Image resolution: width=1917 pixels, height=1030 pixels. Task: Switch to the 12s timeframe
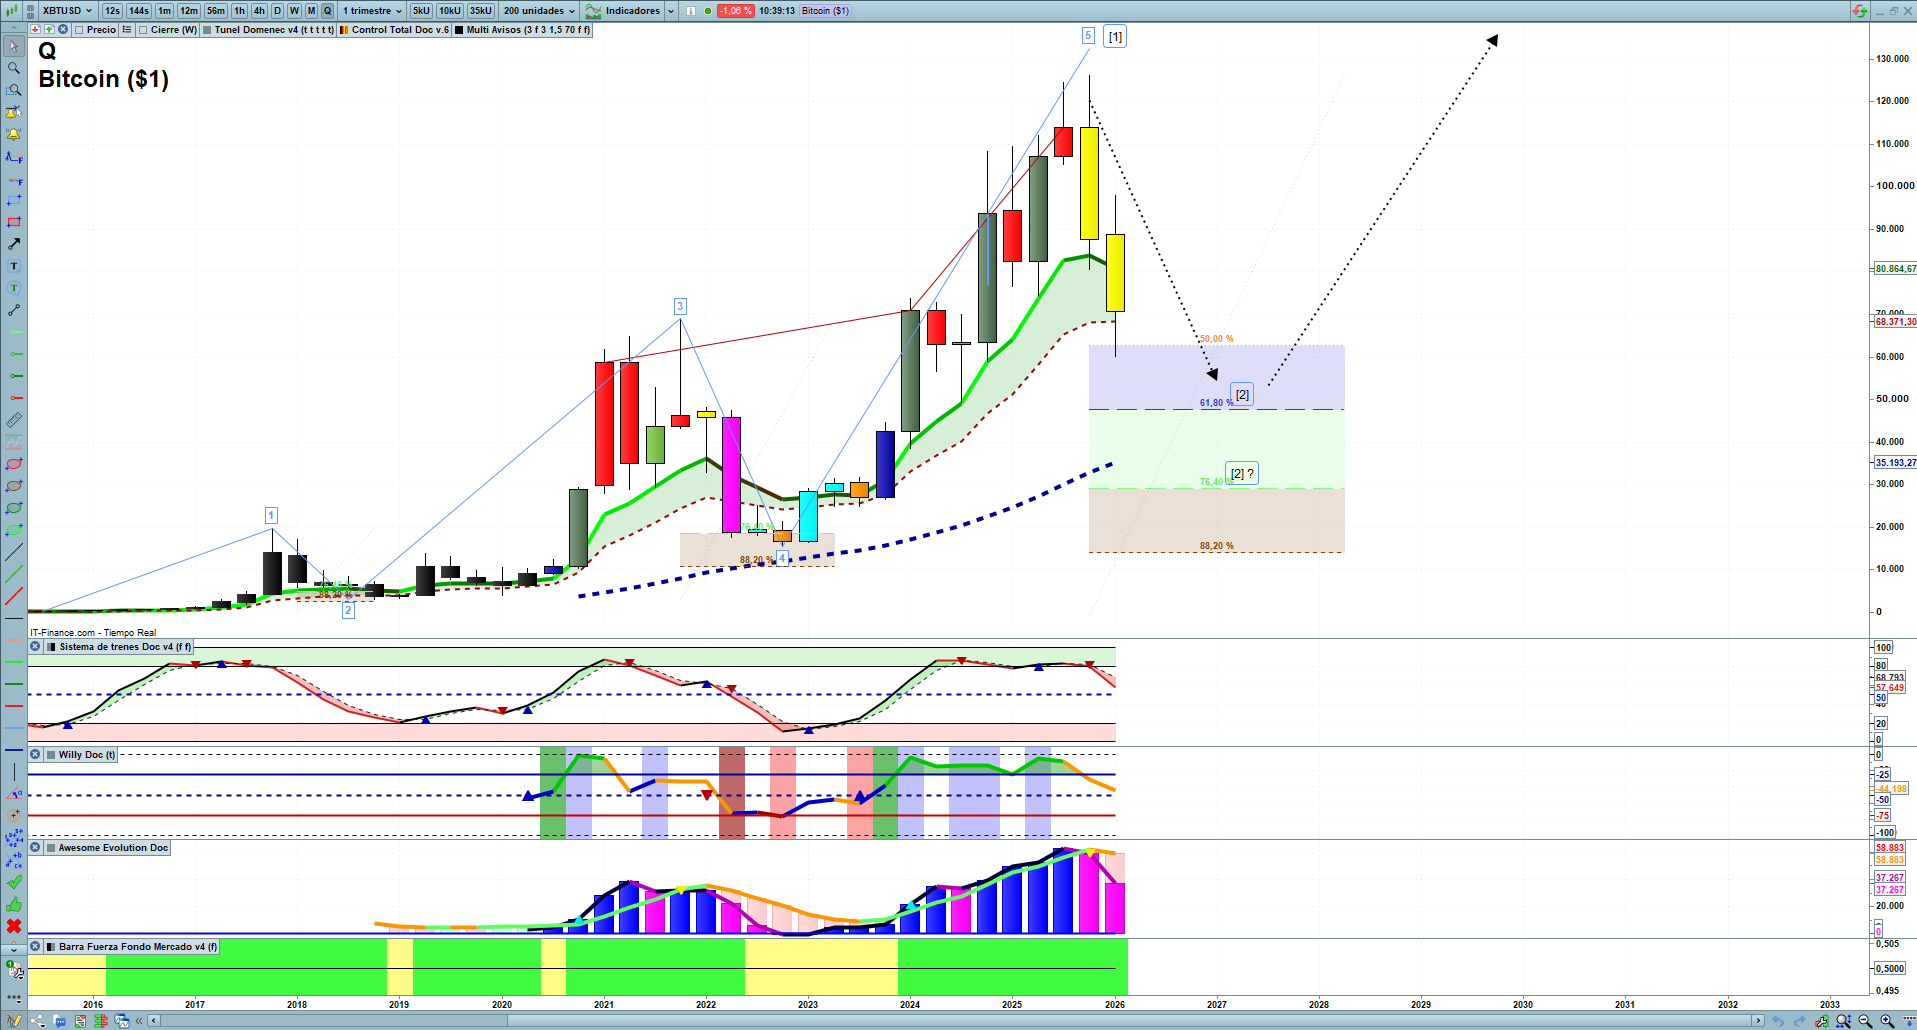click(112, 11)
